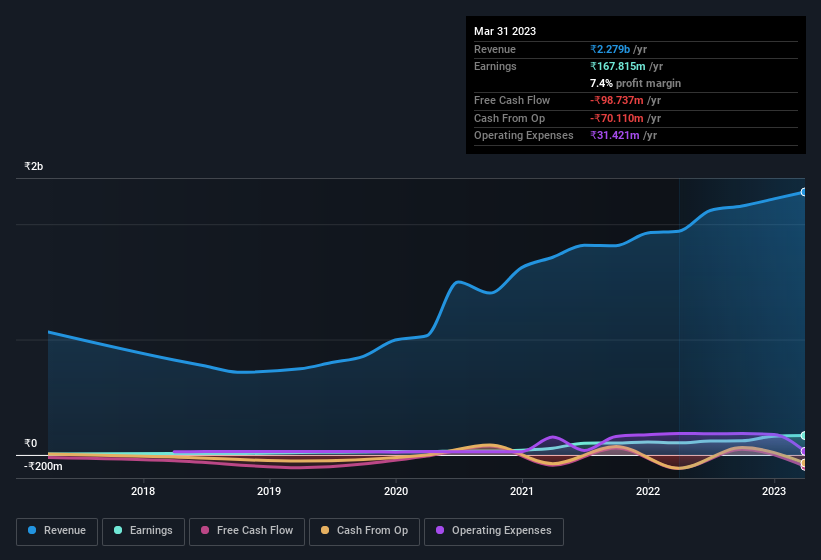Toggle the Operating Expenses series

pyautogui.click(x=494, y=531)
